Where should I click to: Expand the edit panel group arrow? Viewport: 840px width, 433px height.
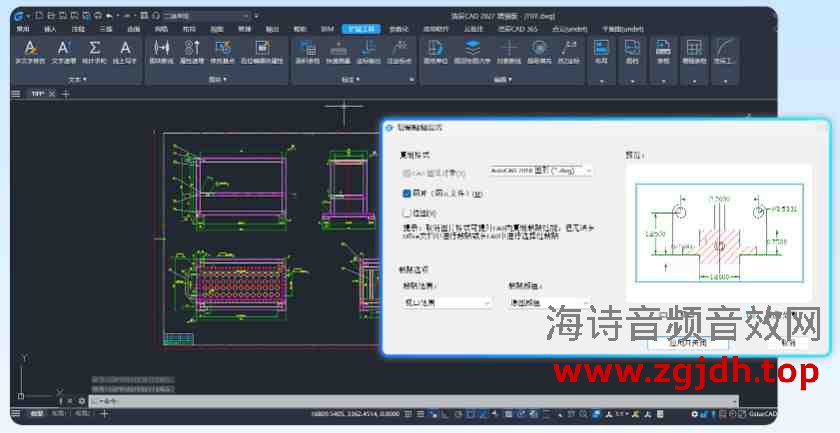(x=509, y=80)
